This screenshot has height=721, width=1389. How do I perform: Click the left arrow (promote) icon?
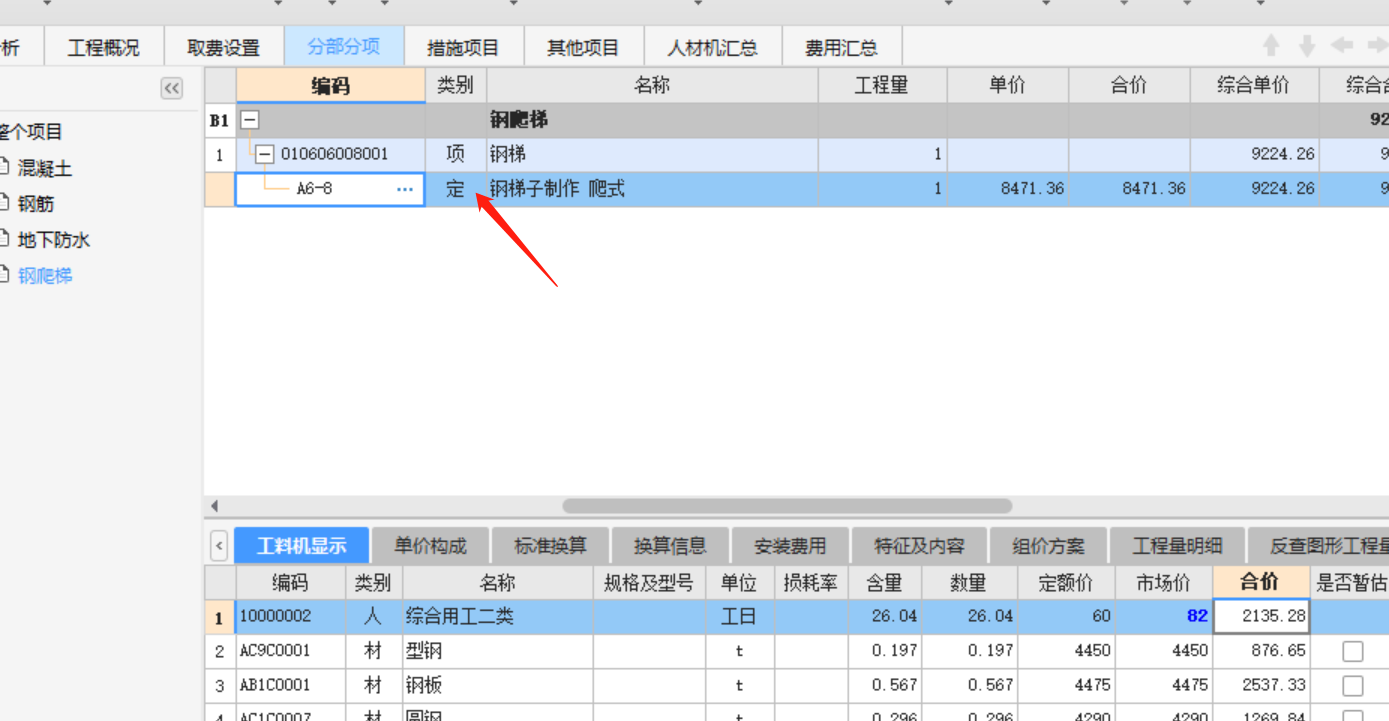[x=1342, y=45]
